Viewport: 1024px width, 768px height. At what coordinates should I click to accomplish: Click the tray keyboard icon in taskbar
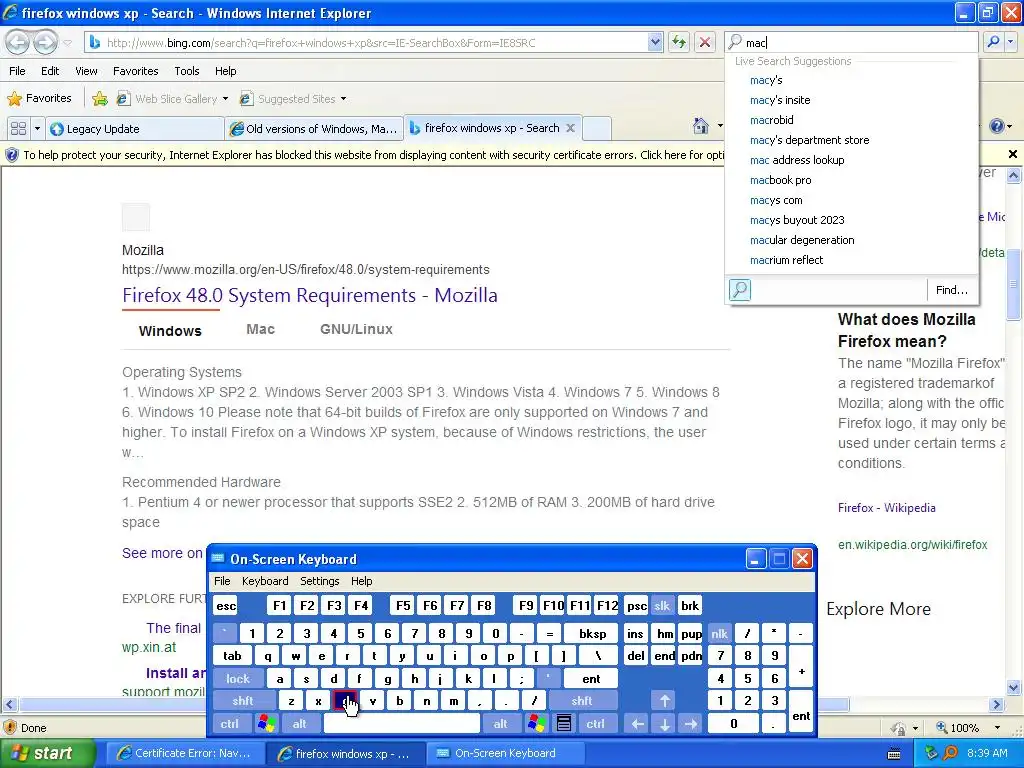[x=895, y=754]
